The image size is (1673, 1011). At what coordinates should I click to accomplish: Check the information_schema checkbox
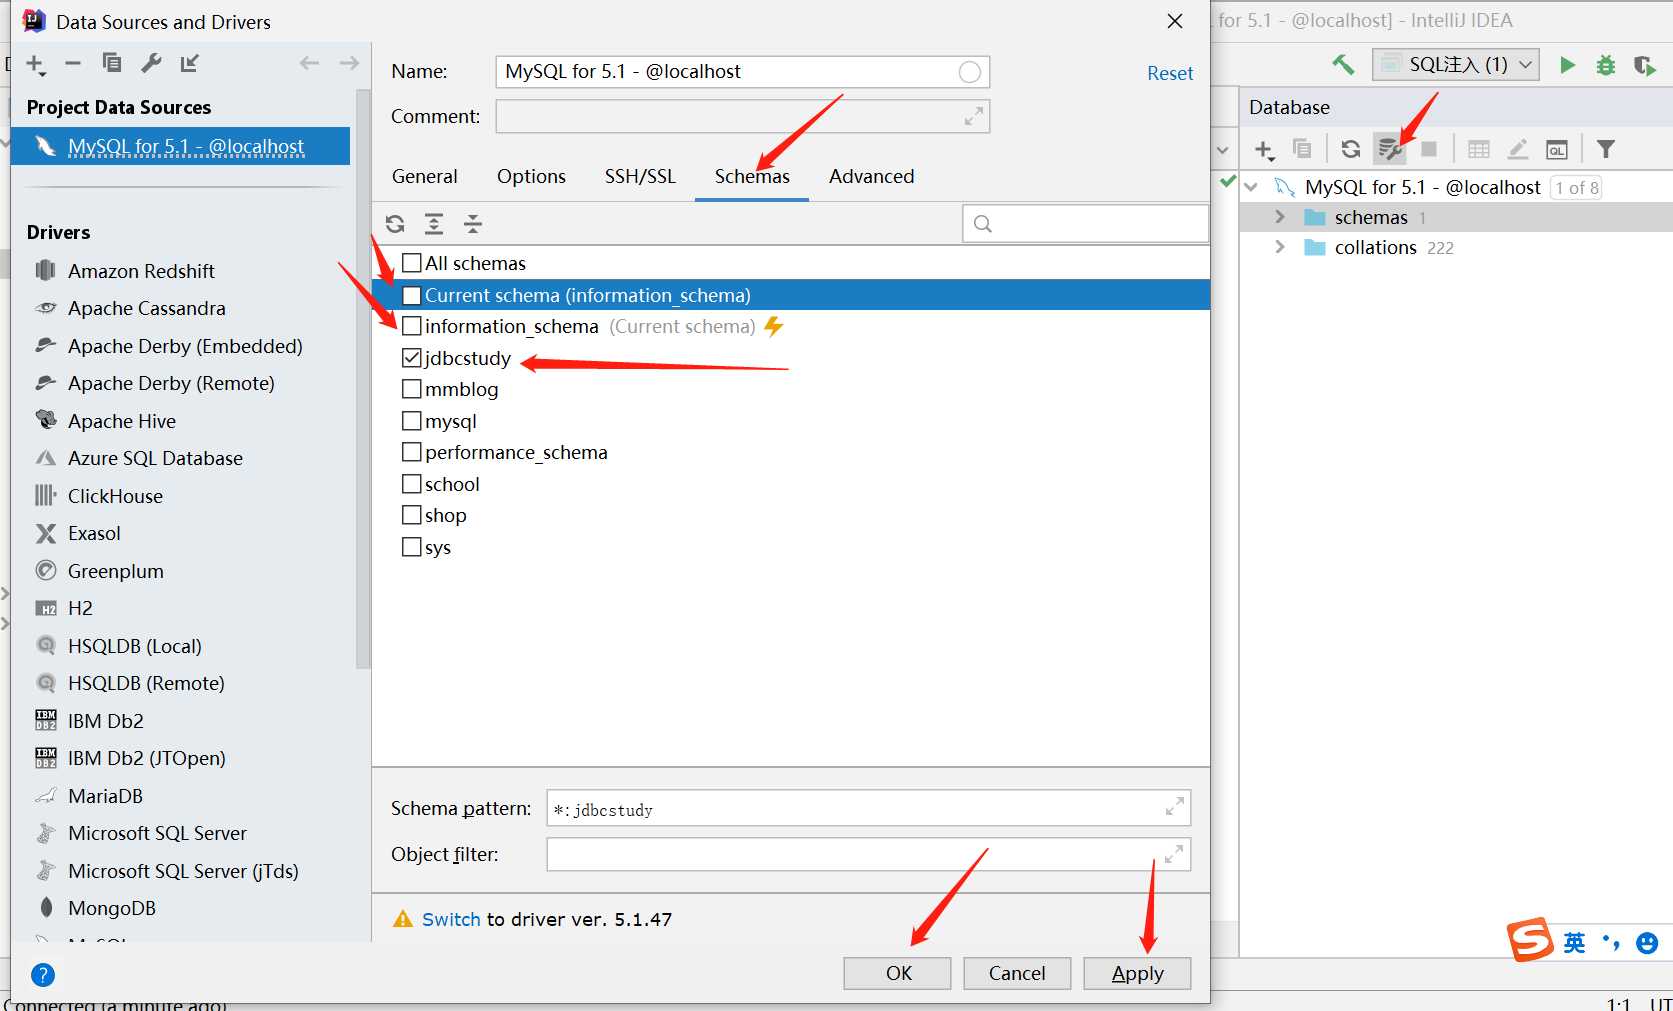(x=411, y=326)
